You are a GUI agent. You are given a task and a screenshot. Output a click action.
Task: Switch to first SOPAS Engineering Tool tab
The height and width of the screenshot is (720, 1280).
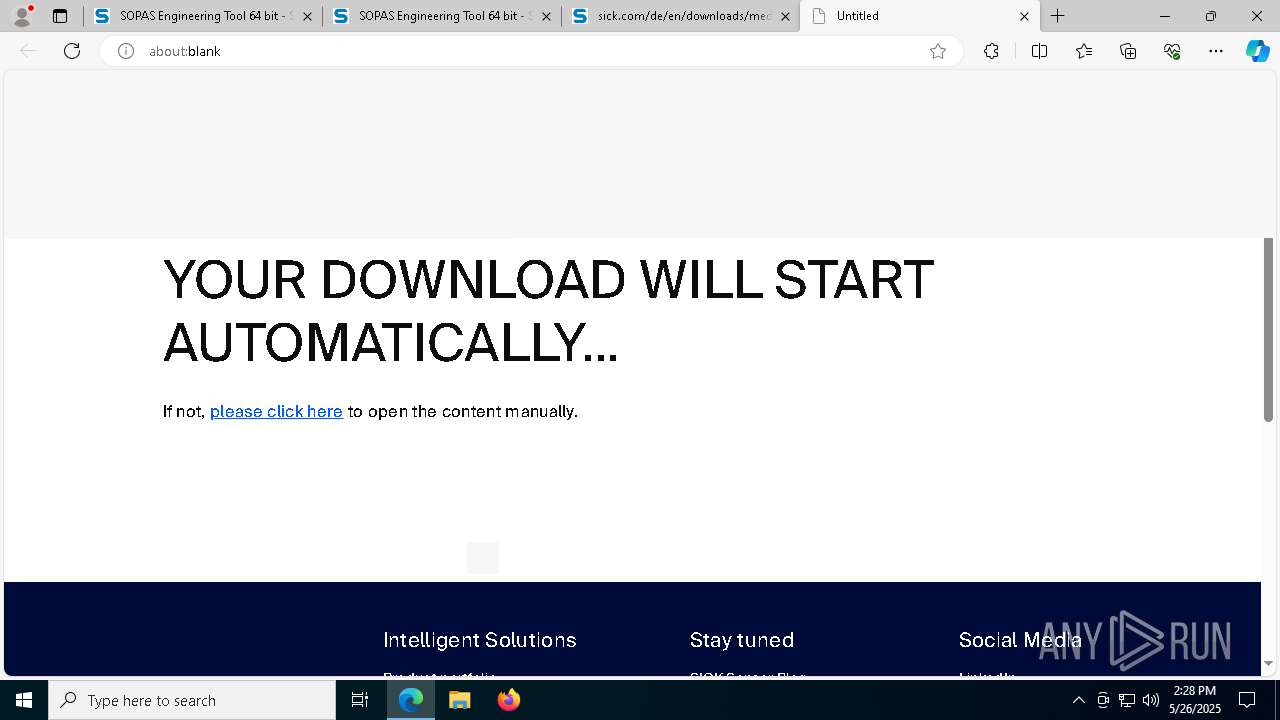pos(203,16)
